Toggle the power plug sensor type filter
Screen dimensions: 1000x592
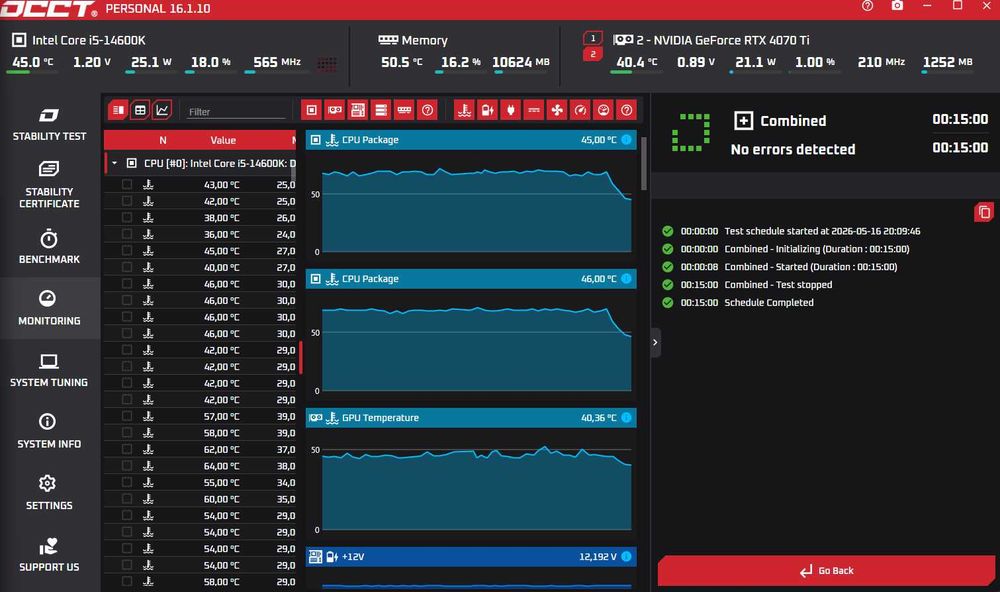[x=511, y=110]
